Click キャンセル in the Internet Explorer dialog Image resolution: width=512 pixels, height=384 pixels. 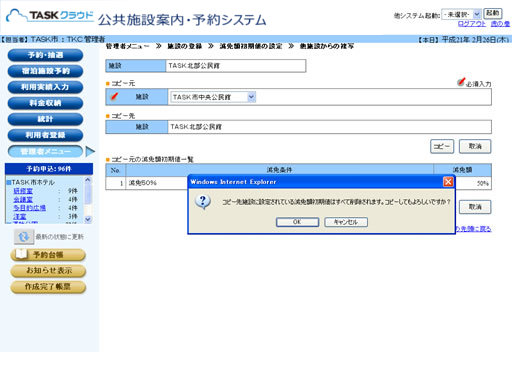[346, 222]
